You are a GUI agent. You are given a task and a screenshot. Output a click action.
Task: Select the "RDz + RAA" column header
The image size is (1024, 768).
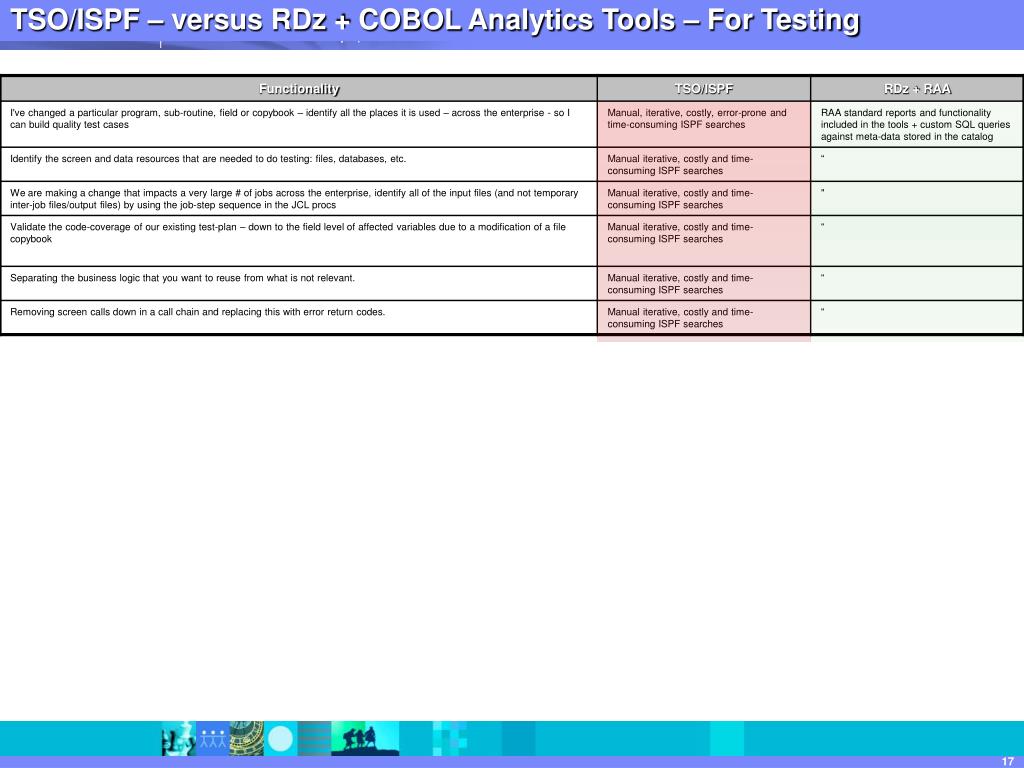tap(918, 89)
